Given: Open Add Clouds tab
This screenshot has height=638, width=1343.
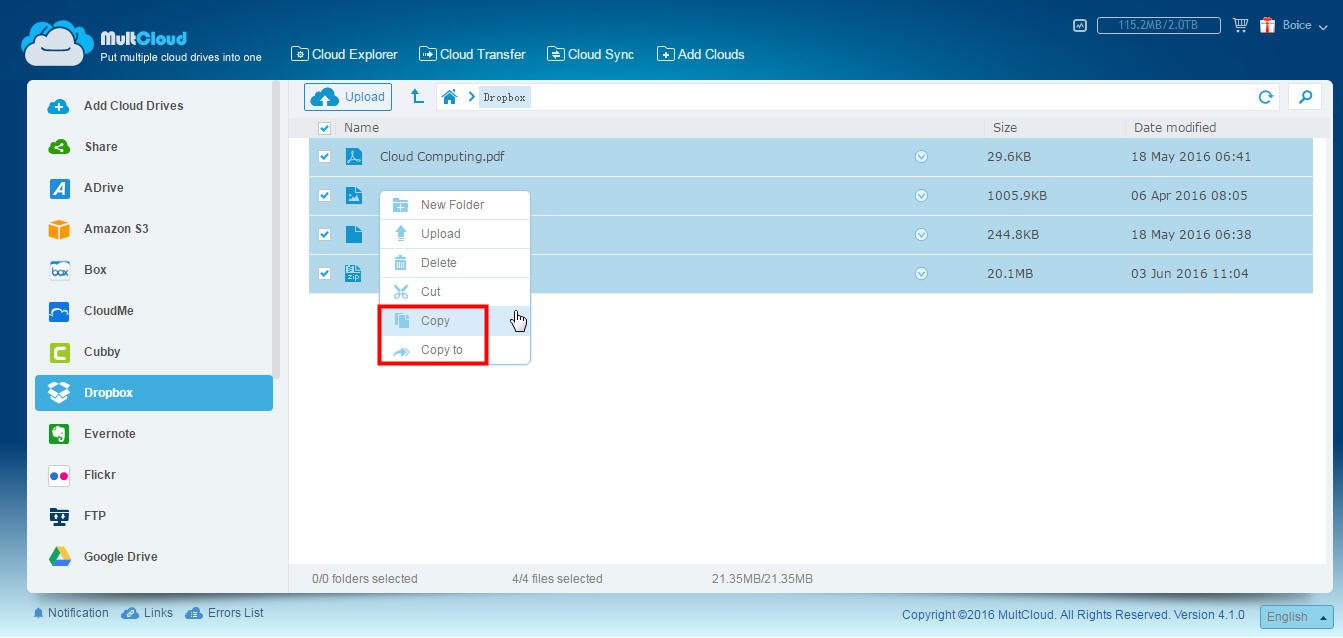Looking at the screenshot, I should point(700,54).
